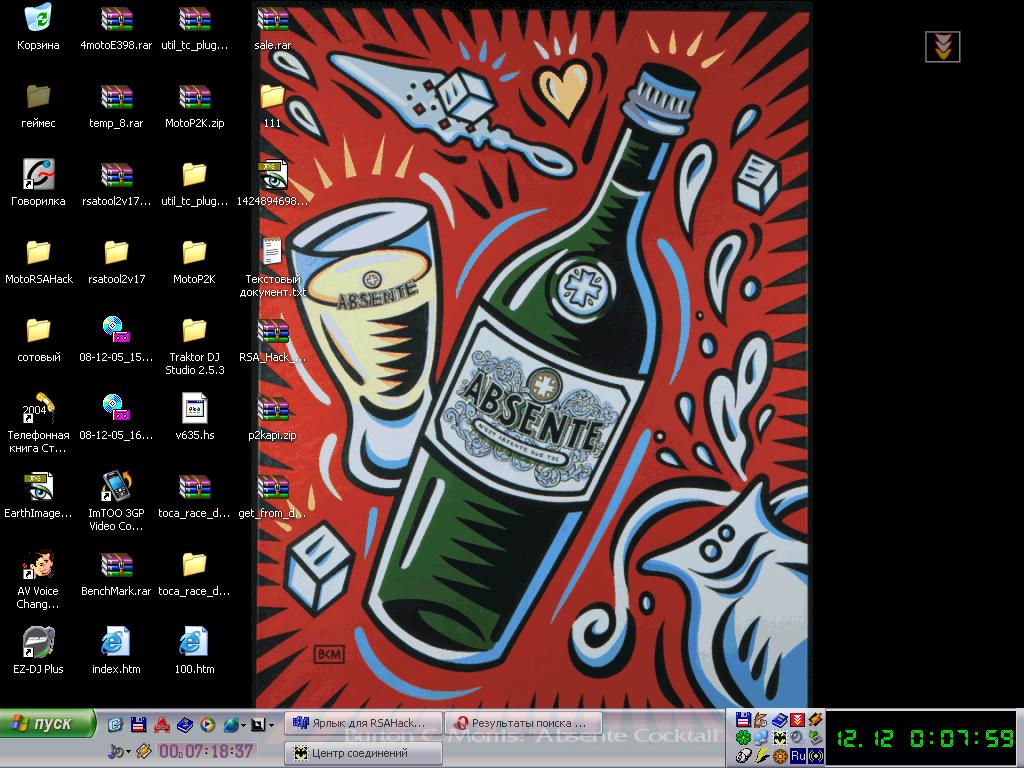
Task: Launch the EZ-DJ Plus shortcut
Action: click(x=38, y=650)
